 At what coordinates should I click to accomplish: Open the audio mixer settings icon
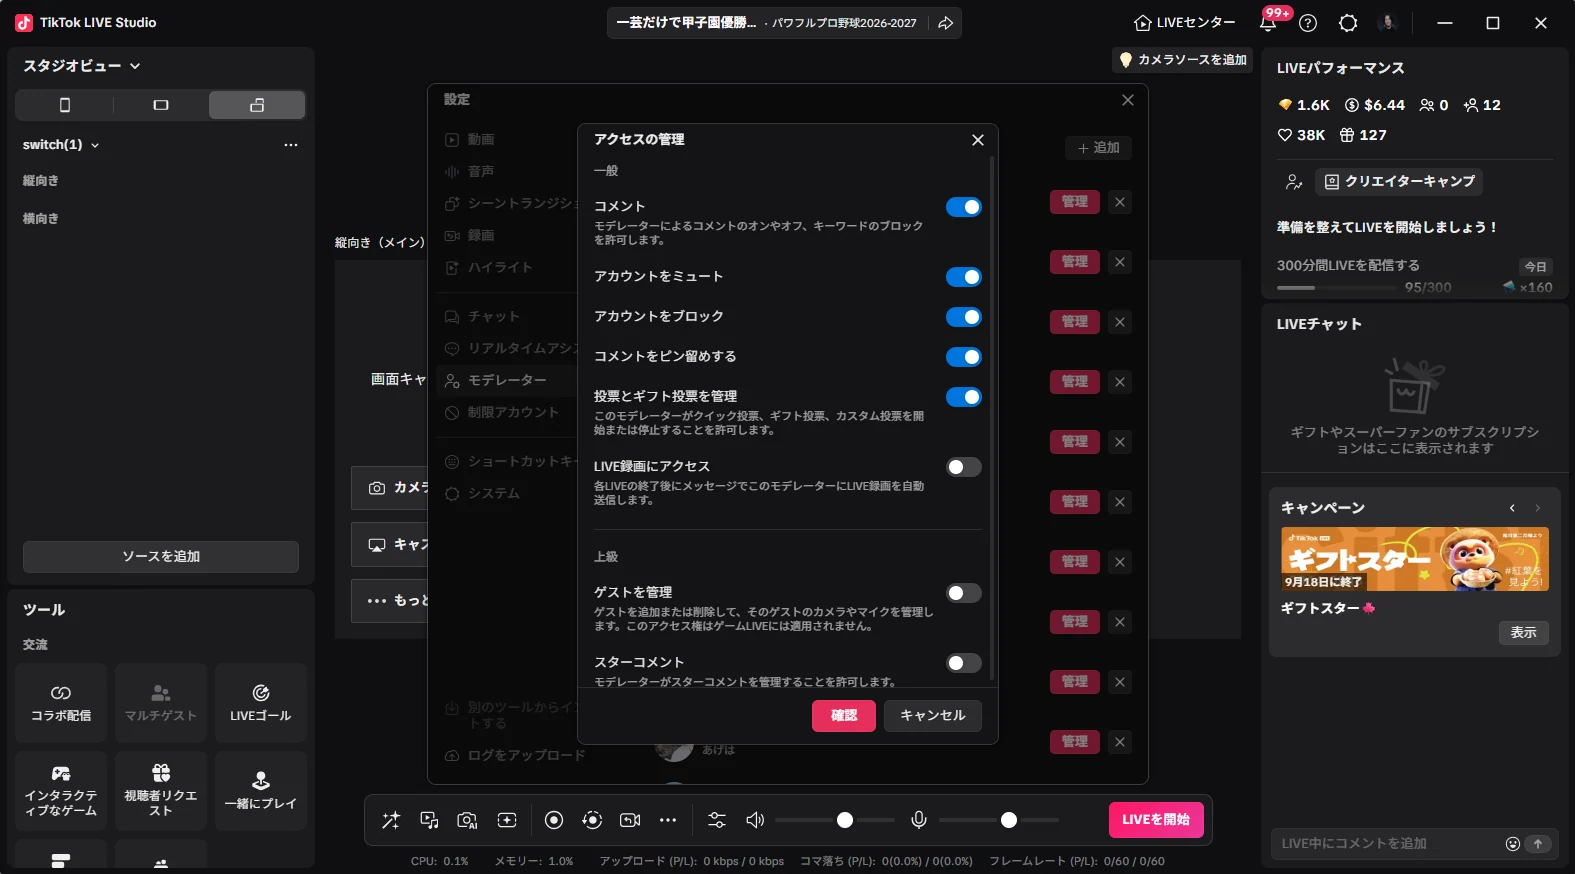point(717,820)
